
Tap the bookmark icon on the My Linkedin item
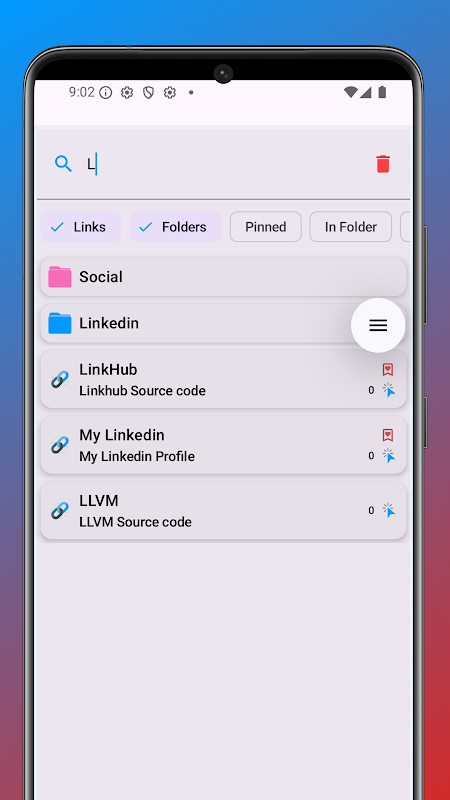[x=388, y=435]
